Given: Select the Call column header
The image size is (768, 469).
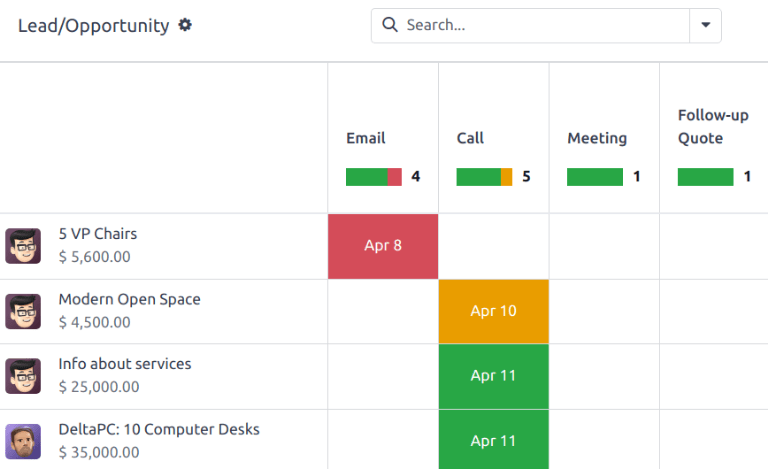Looking at the screenshot, I should [x=470, y=138].
